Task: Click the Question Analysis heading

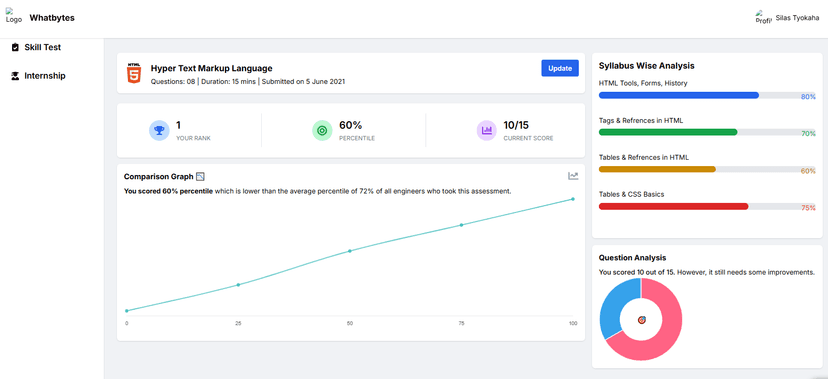Action: [x=632, y=258]
